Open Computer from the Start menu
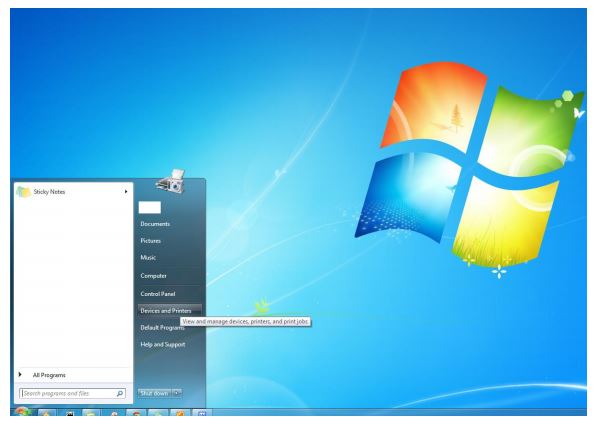 153,276
